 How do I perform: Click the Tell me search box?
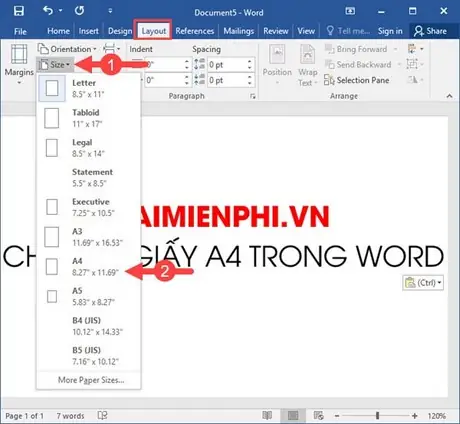point(348,31)
